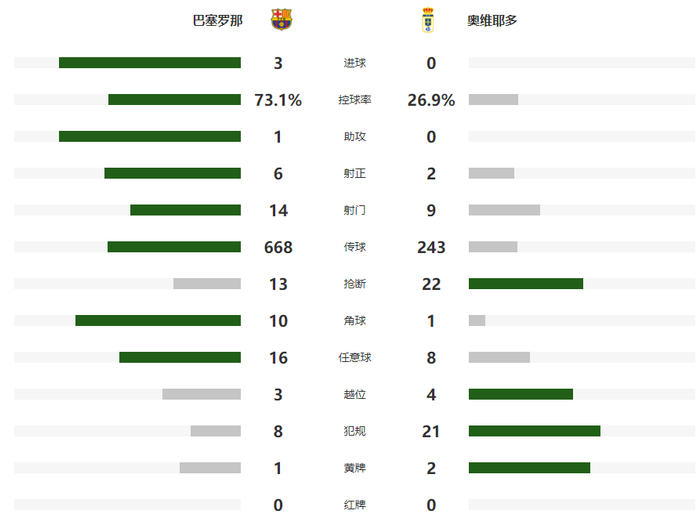
Task: Click Barcelona's green 73.1% possession bar
Action: click(x=174, y=100)
